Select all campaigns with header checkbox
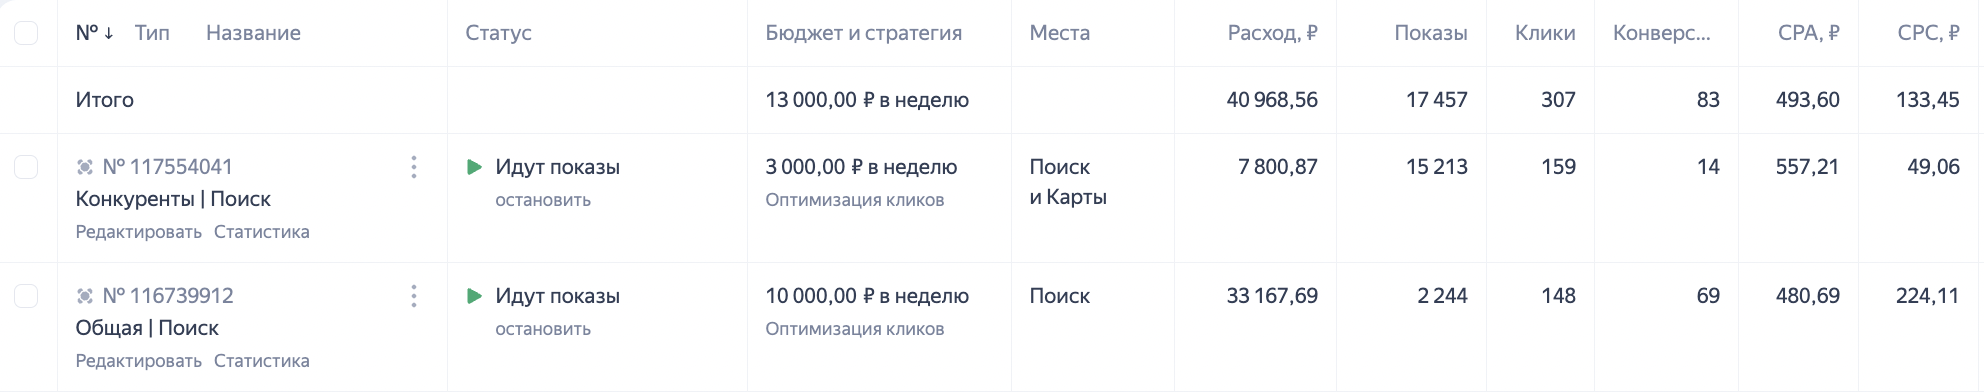The height and width of the screenshot is (392, 1984). (x=26, y=33)
